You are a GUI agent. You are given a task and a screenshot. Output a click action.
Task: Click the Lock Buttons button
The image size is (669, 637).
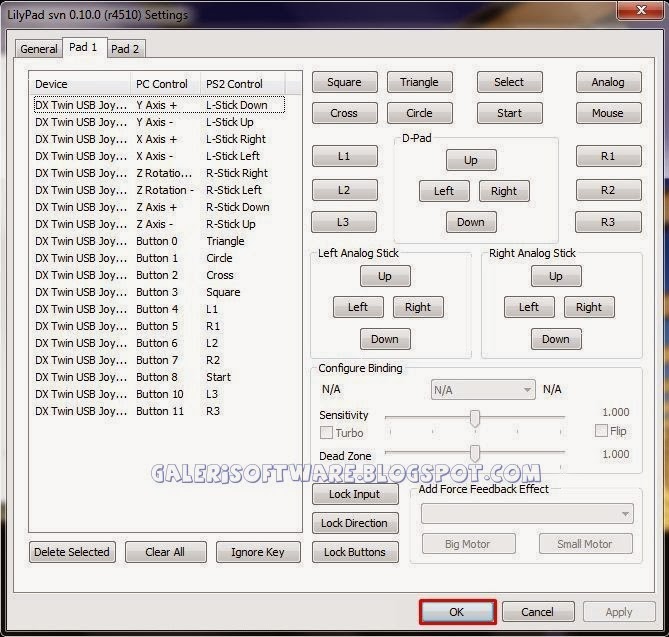click(355, 552)
